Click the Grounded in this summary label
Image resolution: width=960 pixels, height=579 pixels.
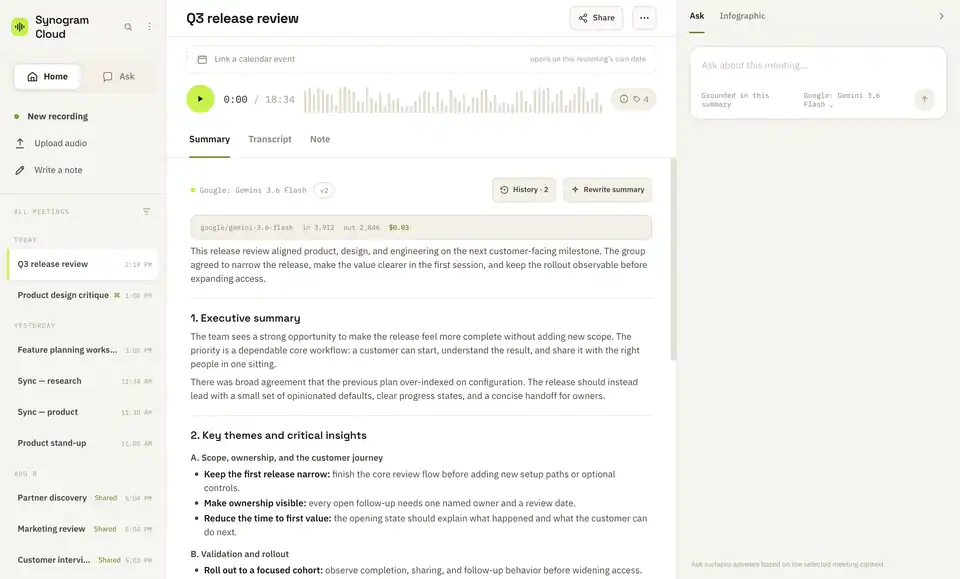pyautogui.click(x=735, y=100)
